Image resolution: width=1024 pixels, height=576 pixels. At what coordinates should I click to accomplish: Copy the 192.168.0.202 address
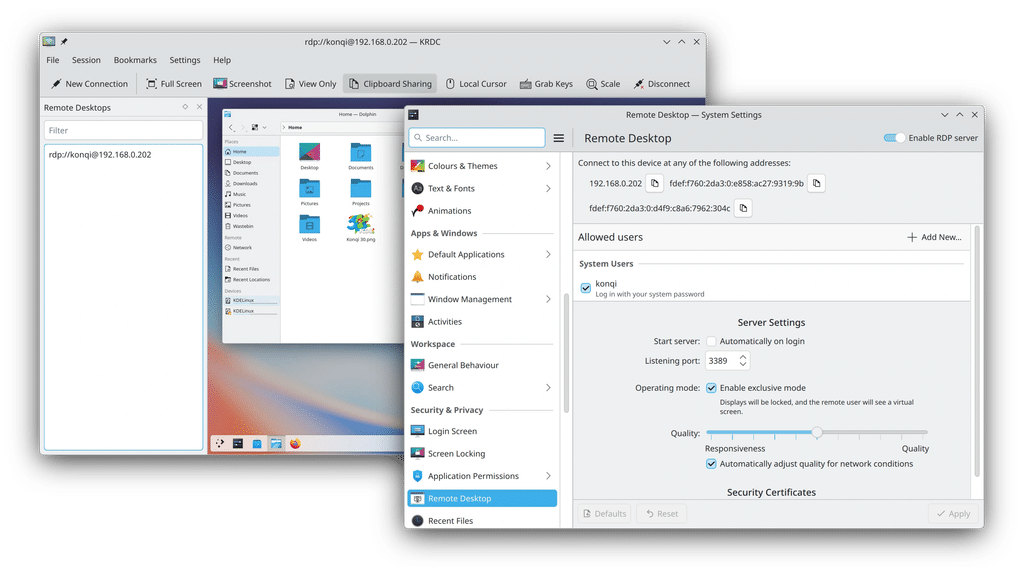654,184
